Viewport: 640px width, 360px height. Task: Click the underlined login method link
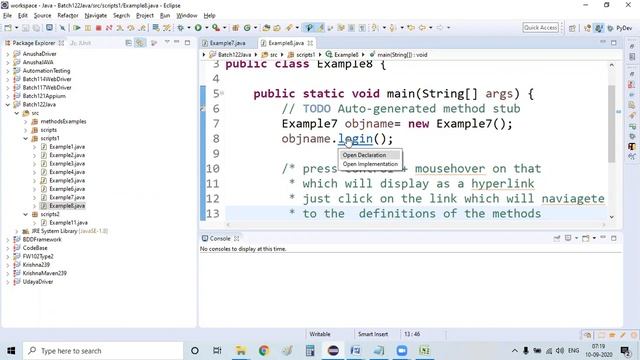click(x=355, y=139)
